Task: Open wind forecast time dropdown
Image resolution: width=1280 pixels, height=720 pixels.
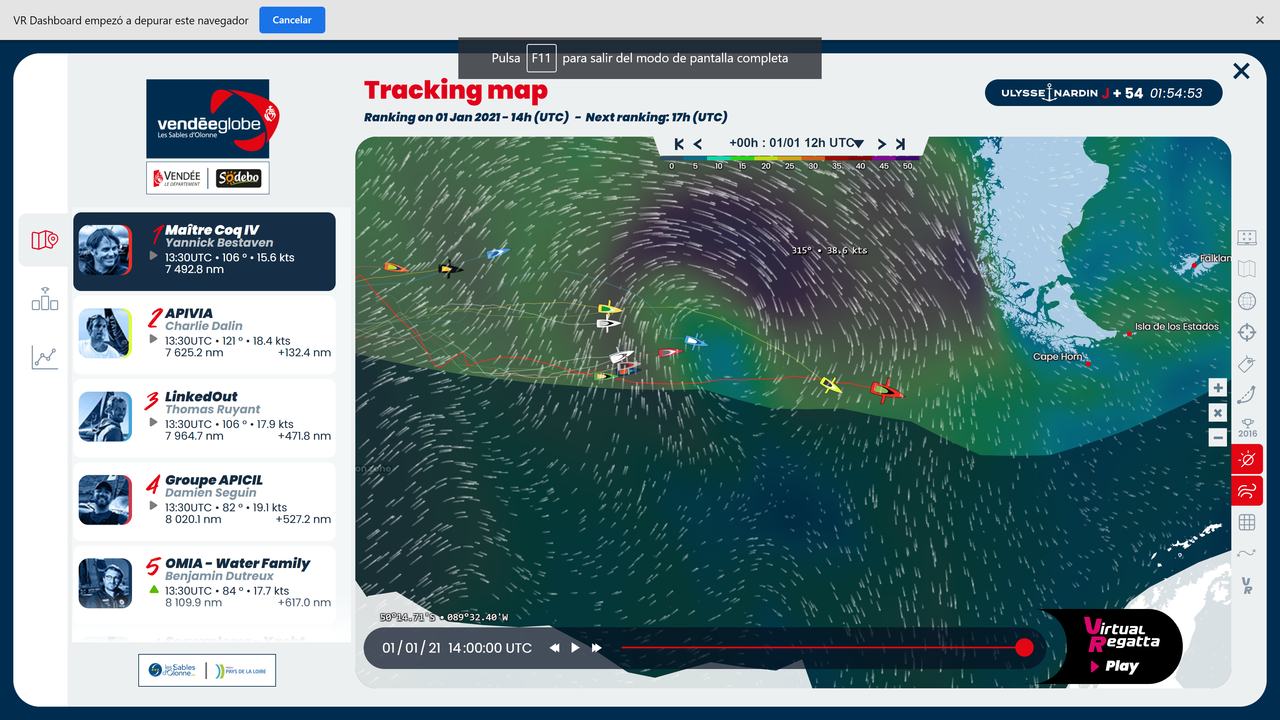Action: pos(796,143)
